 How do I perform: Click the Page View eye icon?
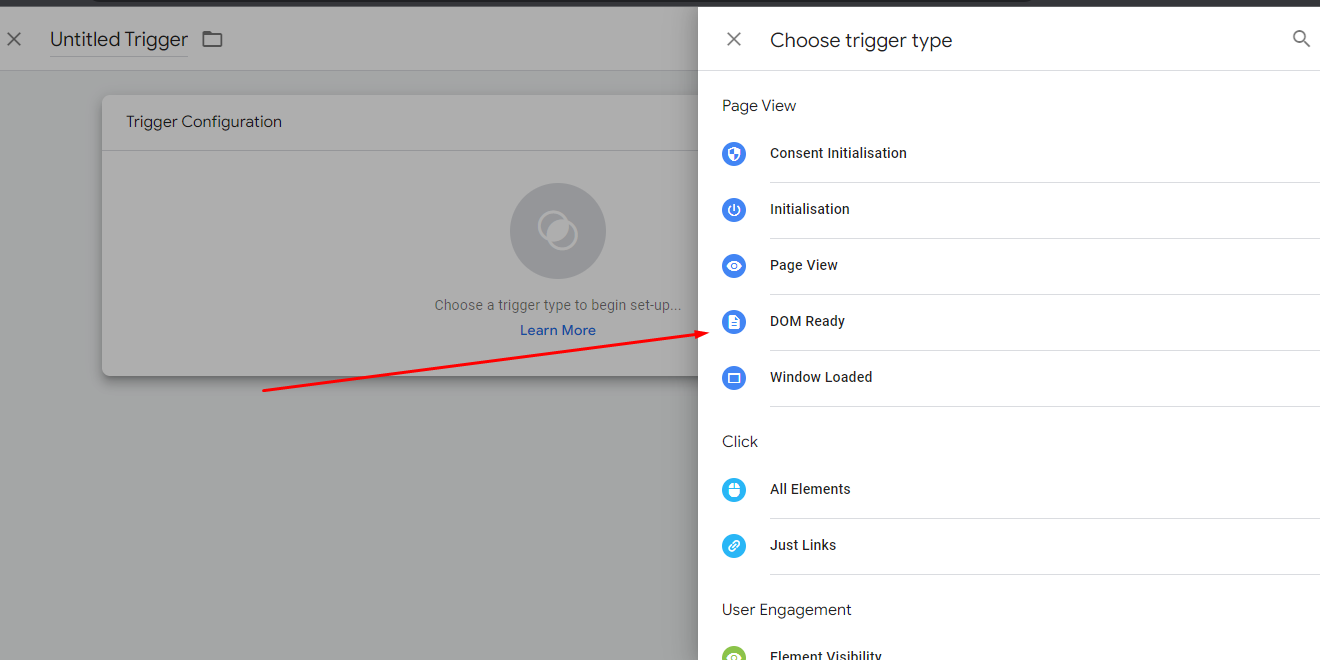click(x=734, y=266)
